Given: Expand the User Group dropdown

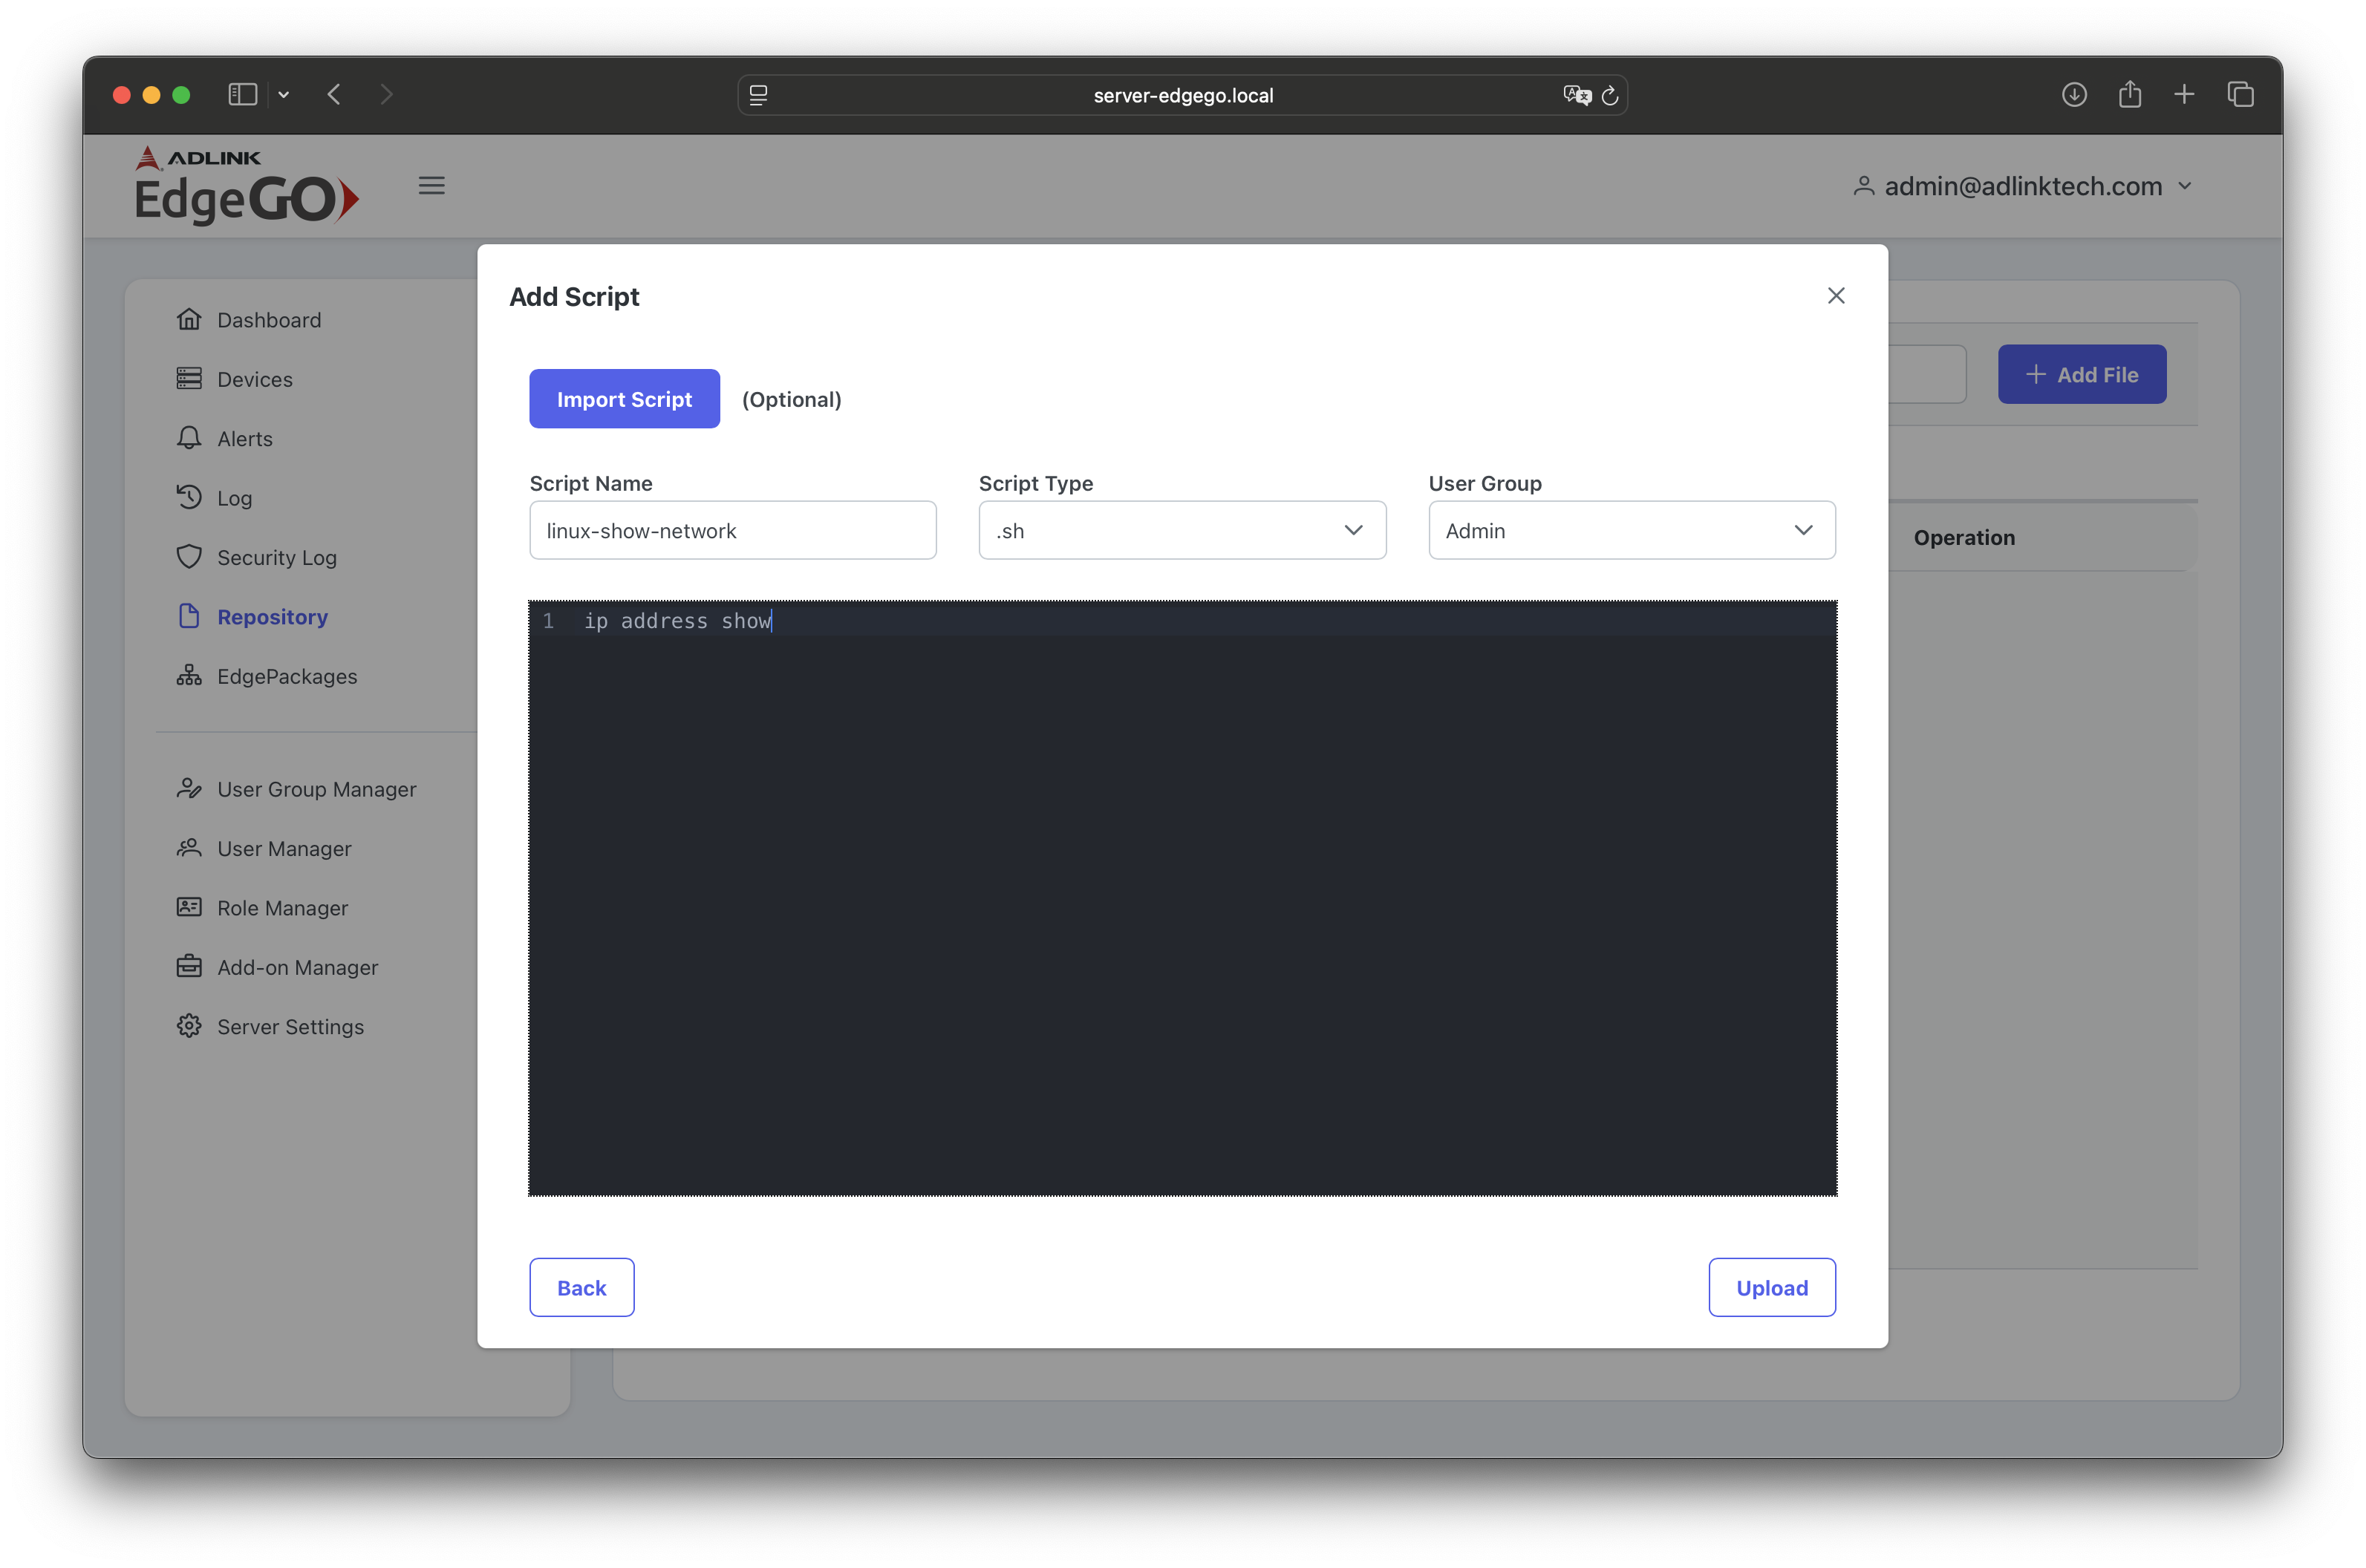Looking at the screenshot, I should pyautogui.click(x=1631, y=531).
